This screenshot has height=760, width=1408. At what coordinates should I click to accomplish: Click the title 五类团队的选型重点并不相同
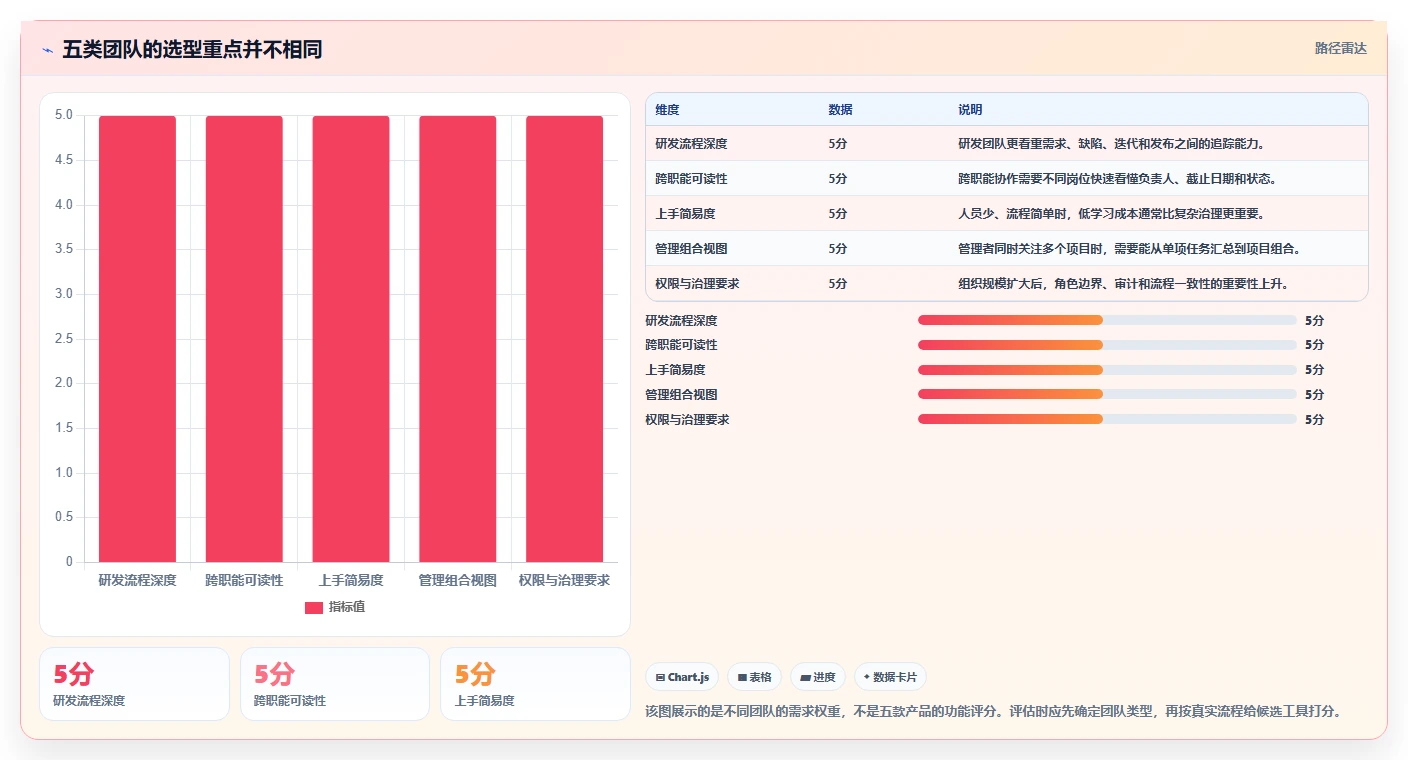click(192, 50)
